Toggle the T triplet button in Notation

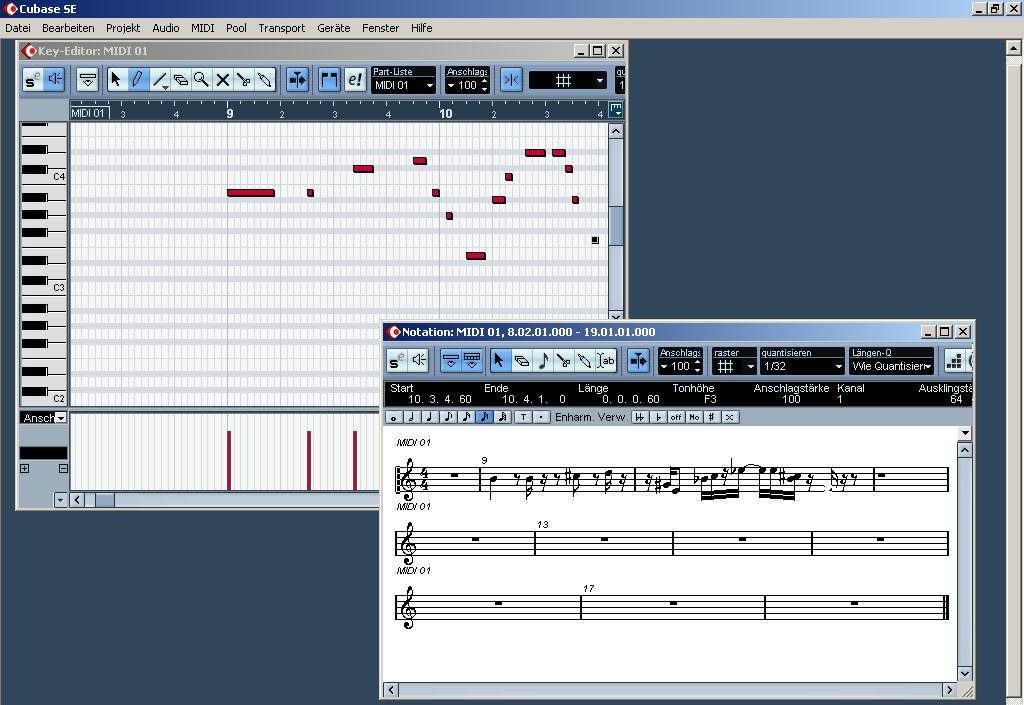(523, 417)
